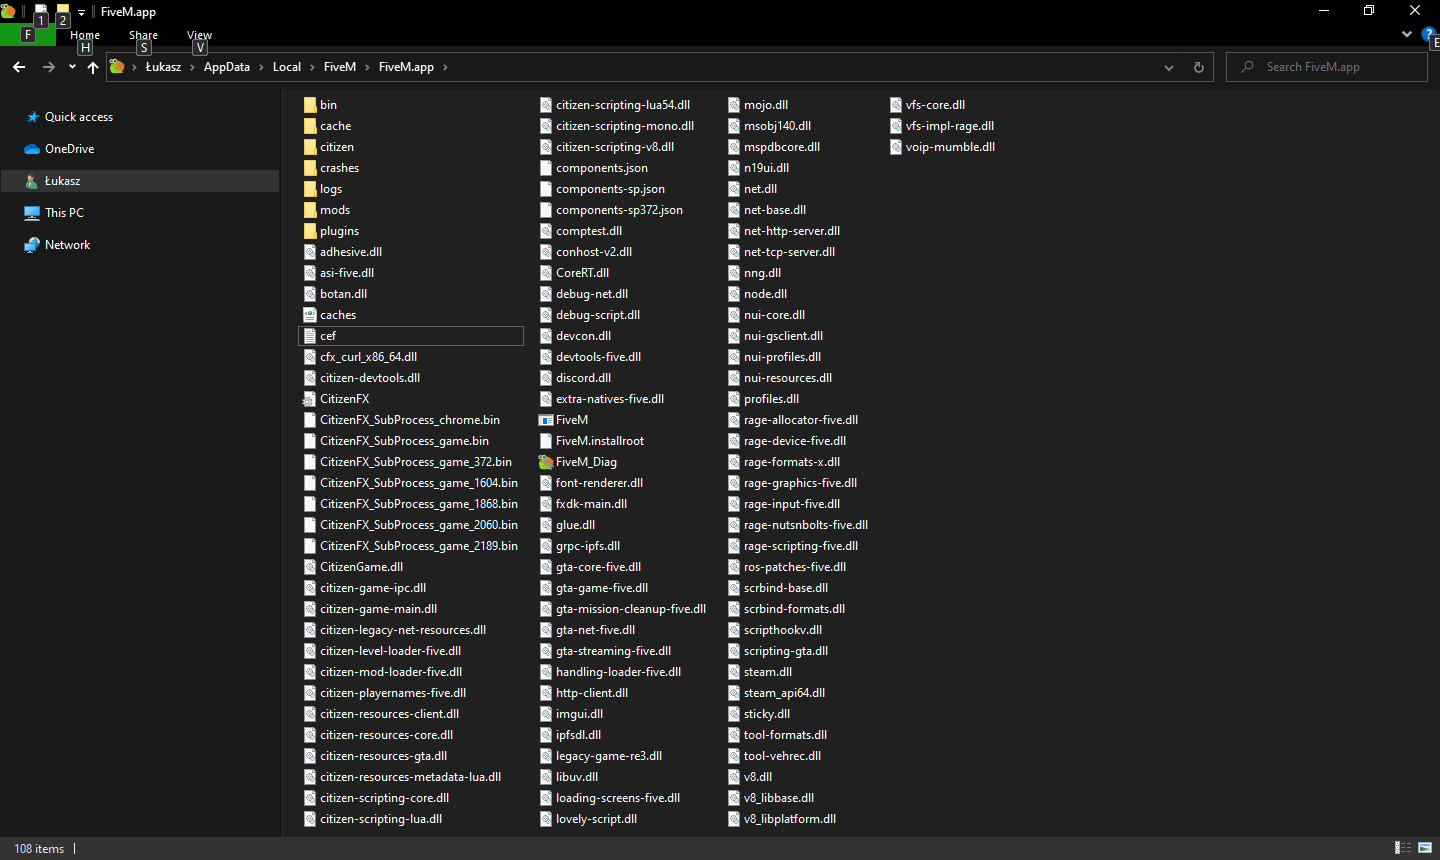The width and height of the screenshot is (1440, 860).
Task: Select discord.dll file
Action: 575,378
